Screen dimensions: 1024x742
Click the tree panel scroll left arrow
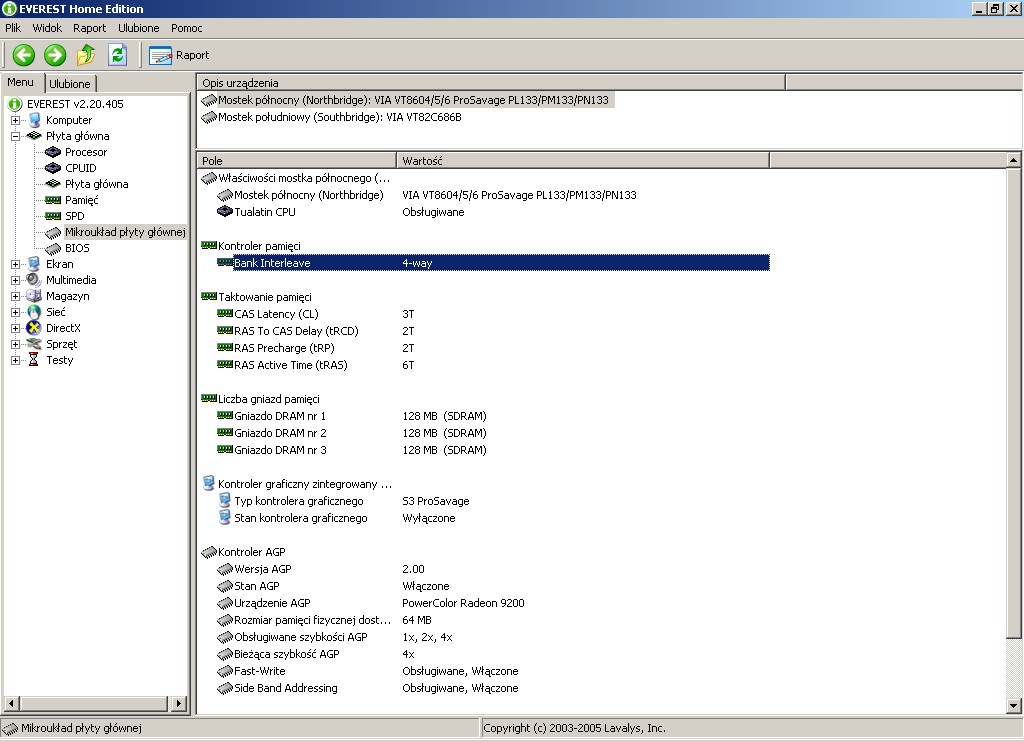tap(11, 703)
